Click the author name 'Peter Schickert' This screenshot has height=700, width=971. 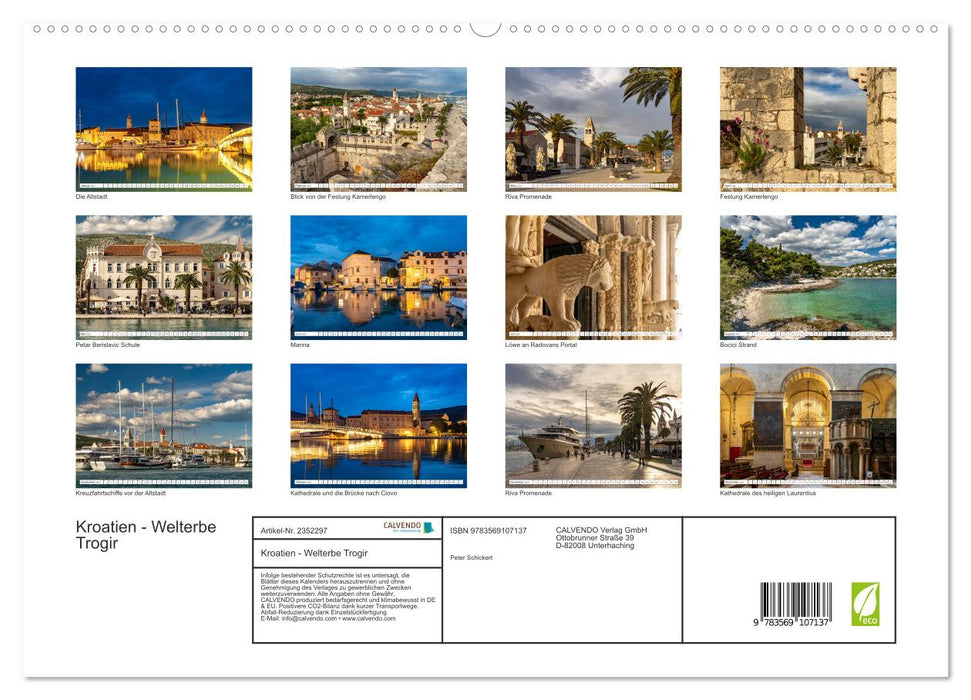pos(471,558)
